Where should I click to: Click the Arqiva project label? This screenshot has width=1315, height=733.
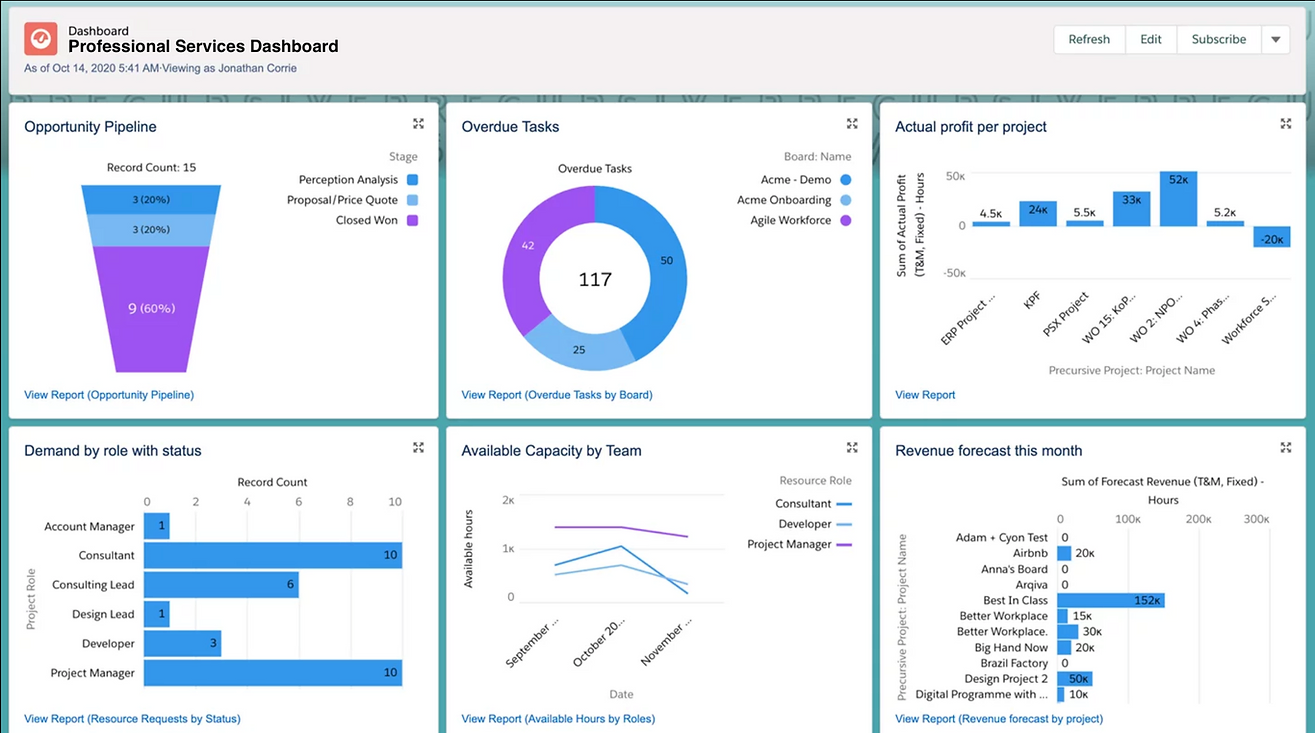coord(1032,584)
